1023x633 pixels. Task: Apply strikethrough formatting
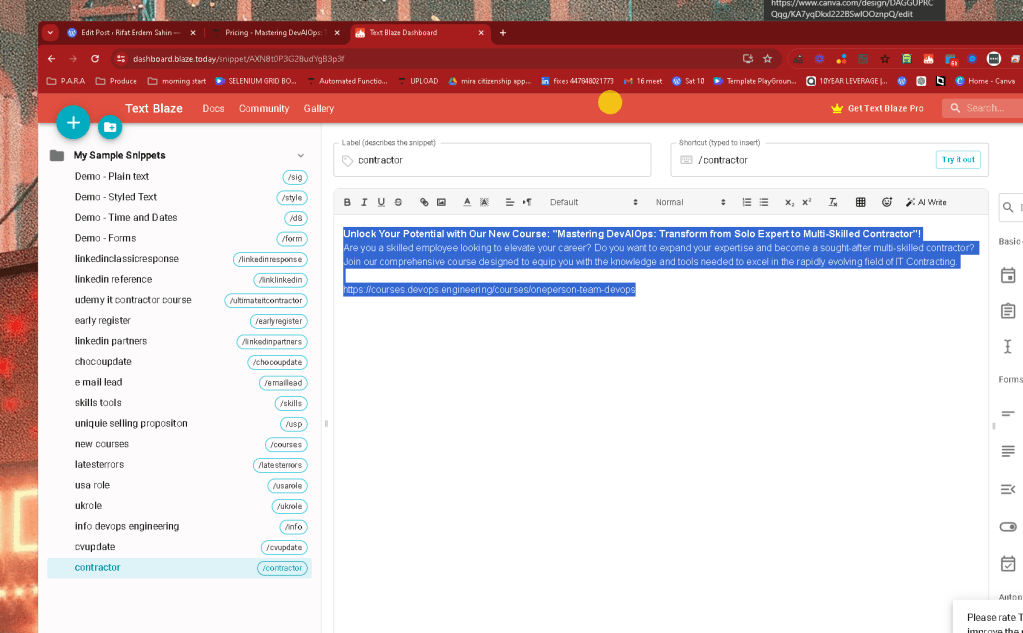pos(398,202)
